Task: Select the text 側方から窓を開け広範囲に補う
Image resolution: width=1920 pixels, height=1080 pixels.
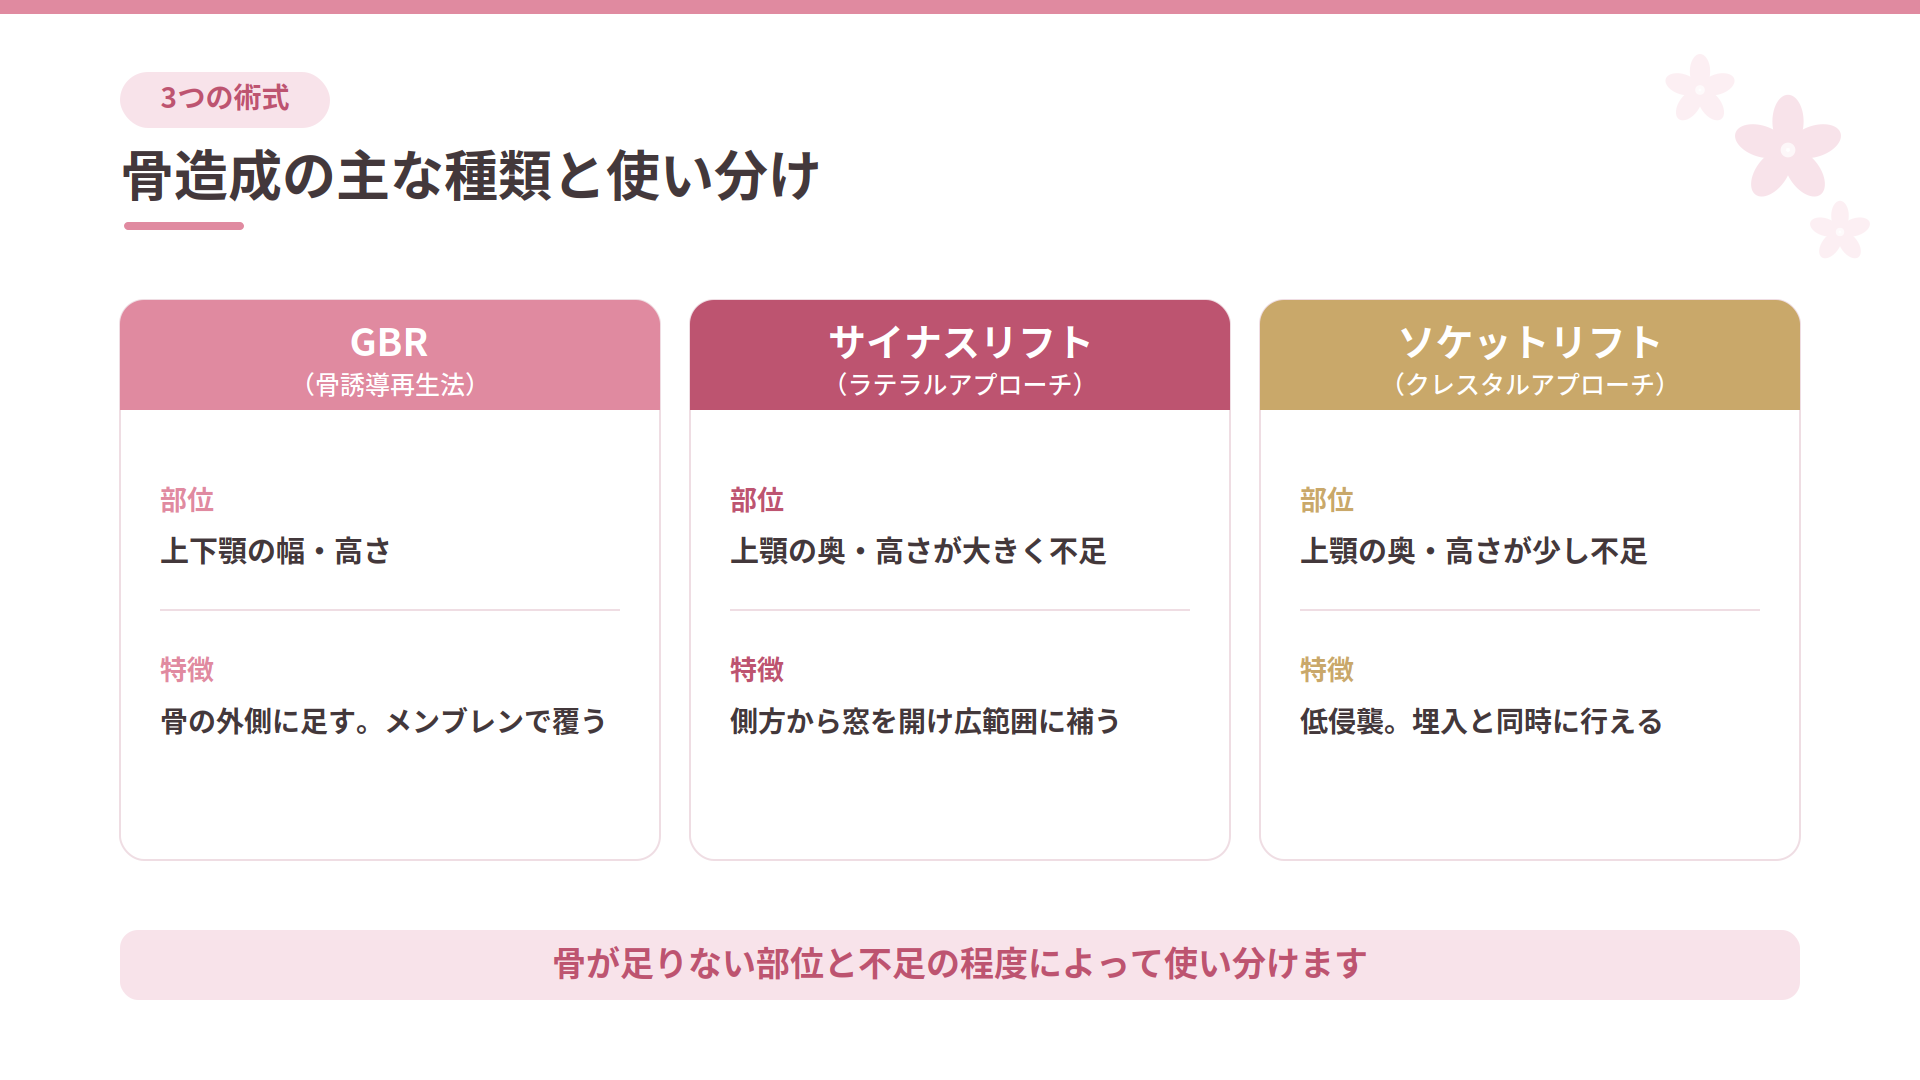Action: (925, 721)
